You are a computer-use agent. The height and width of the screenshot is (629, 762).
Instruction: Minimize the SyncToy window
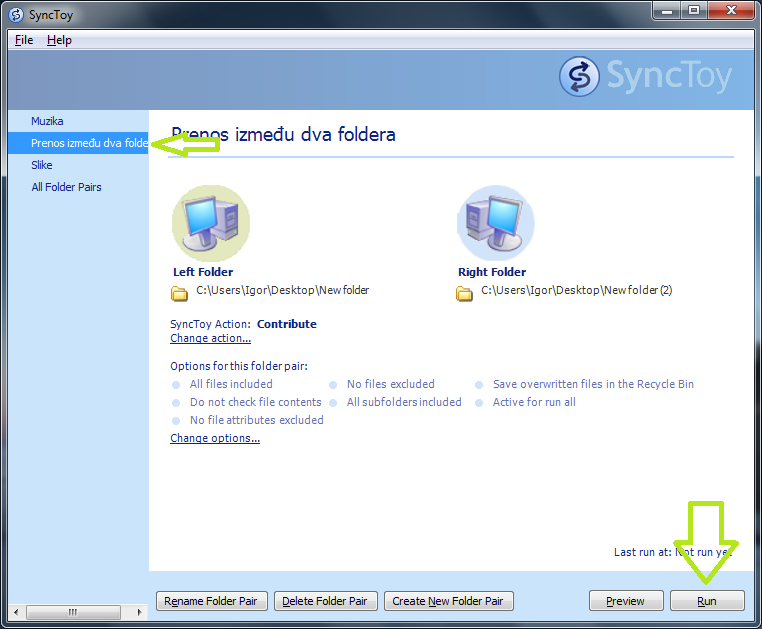tap(667, 11)
